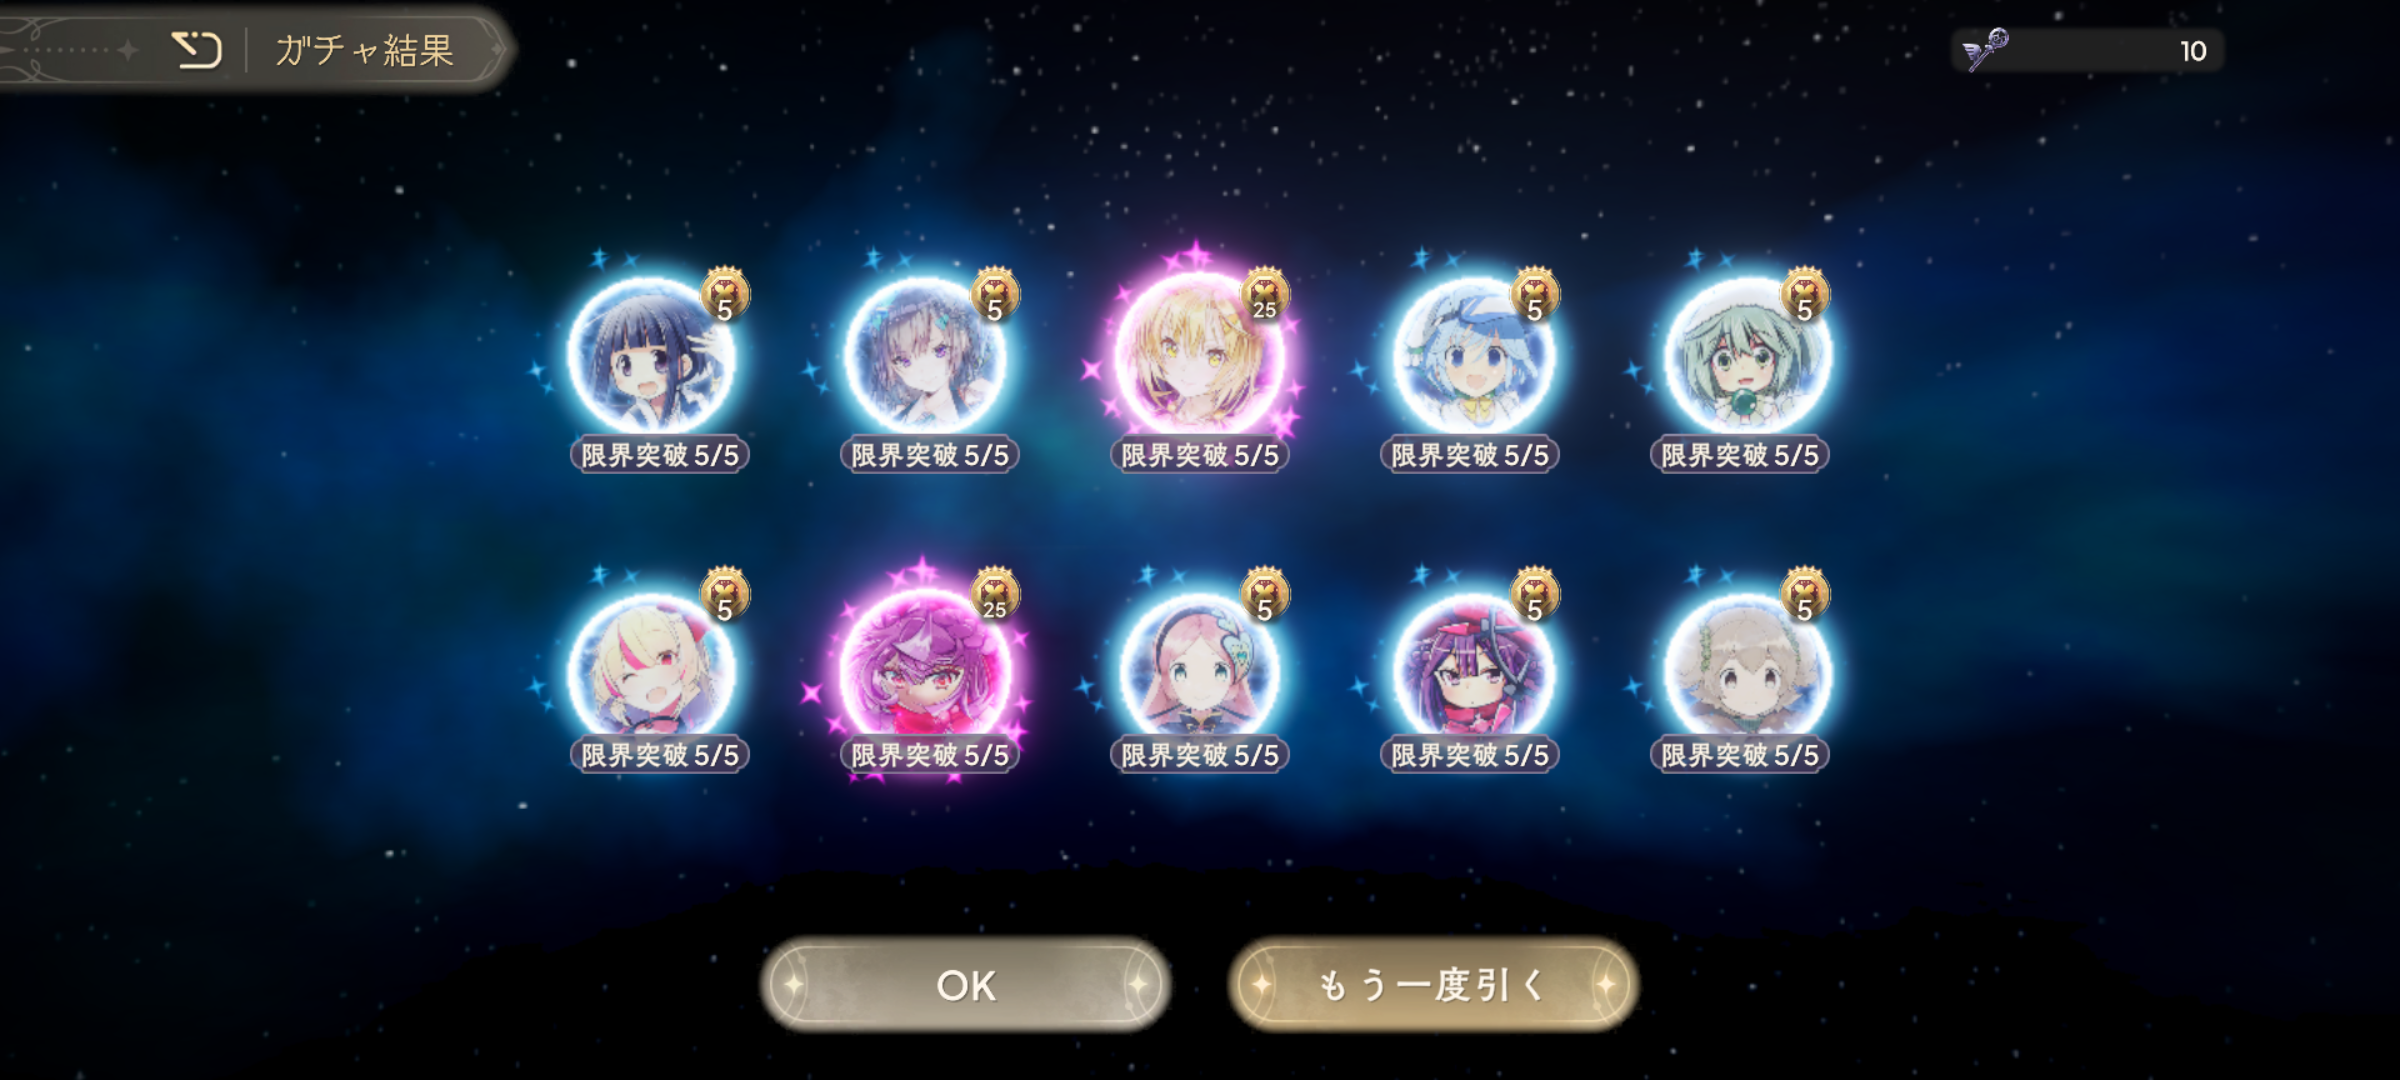Tap the pink-glowing magenta-haired character portrait

coord(925,670)
